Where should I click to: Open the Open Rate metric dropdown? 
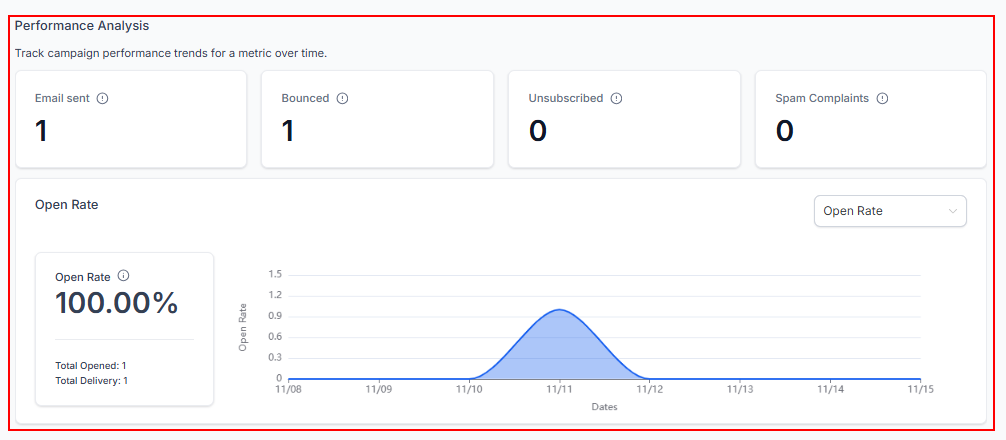click(890, 211)
